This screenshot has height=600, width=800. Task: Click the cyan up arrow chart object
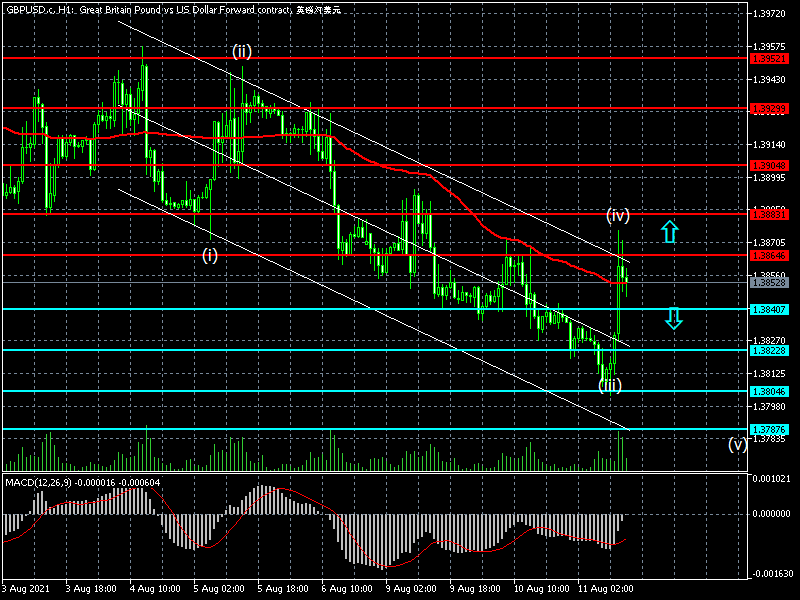click(669, 231)
